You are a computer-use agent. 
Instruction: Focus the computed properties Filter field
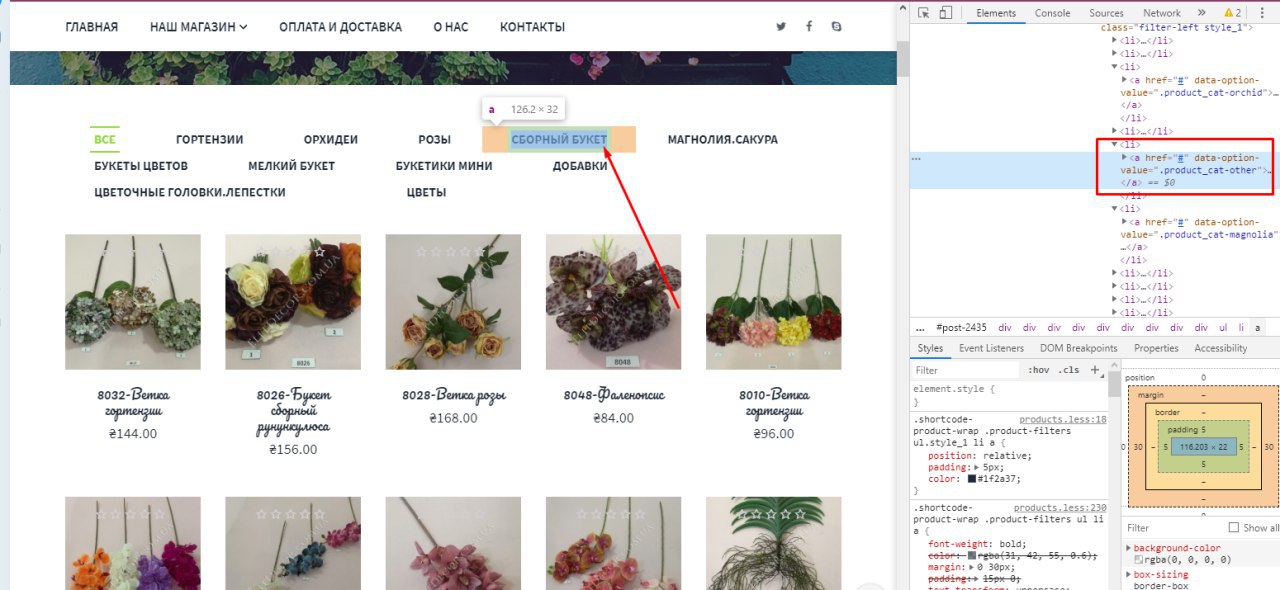(x=1172, y=528)
